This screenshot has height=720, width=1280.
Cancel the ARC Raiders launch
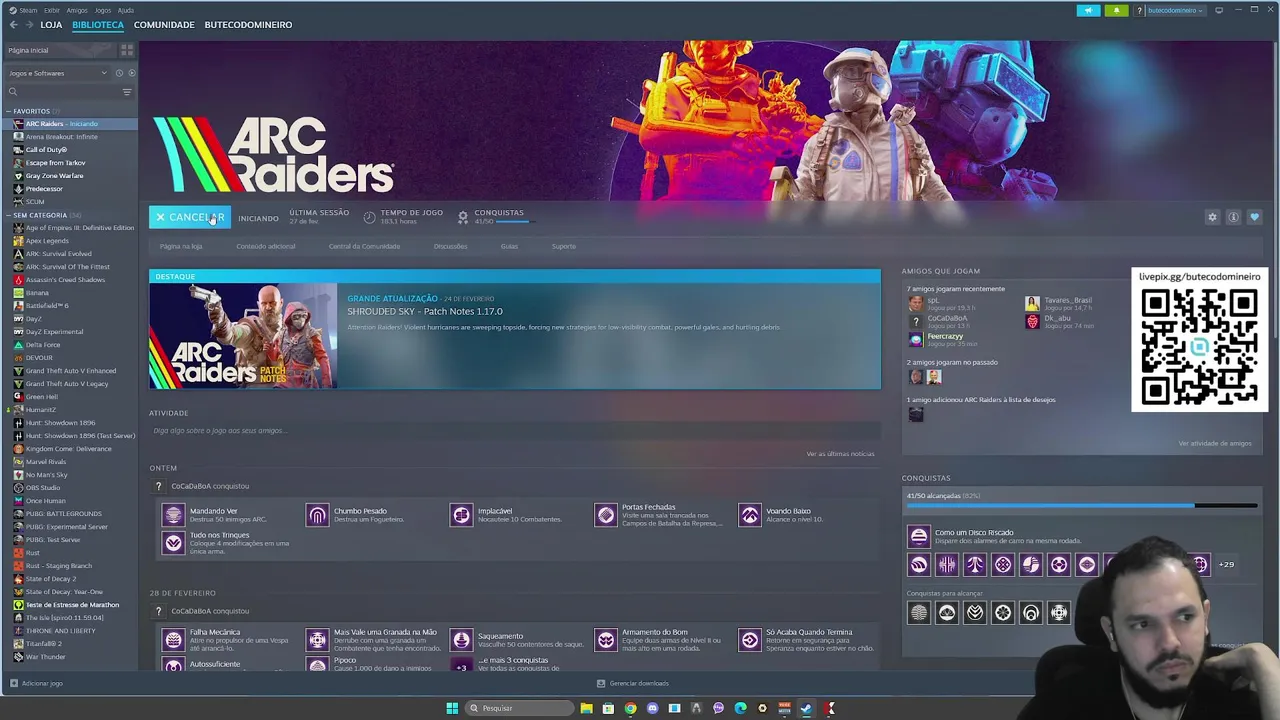[x=189, y=217]
